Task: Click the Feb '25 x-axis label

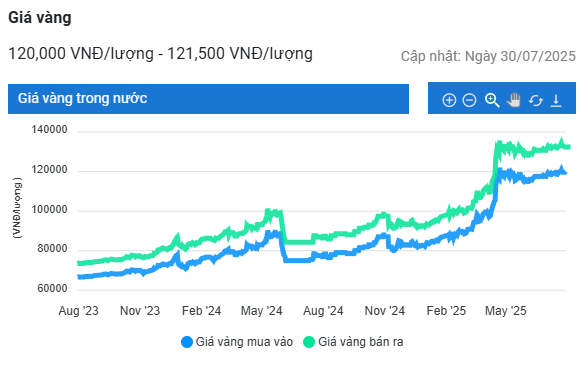Action: tap(446, 310)
